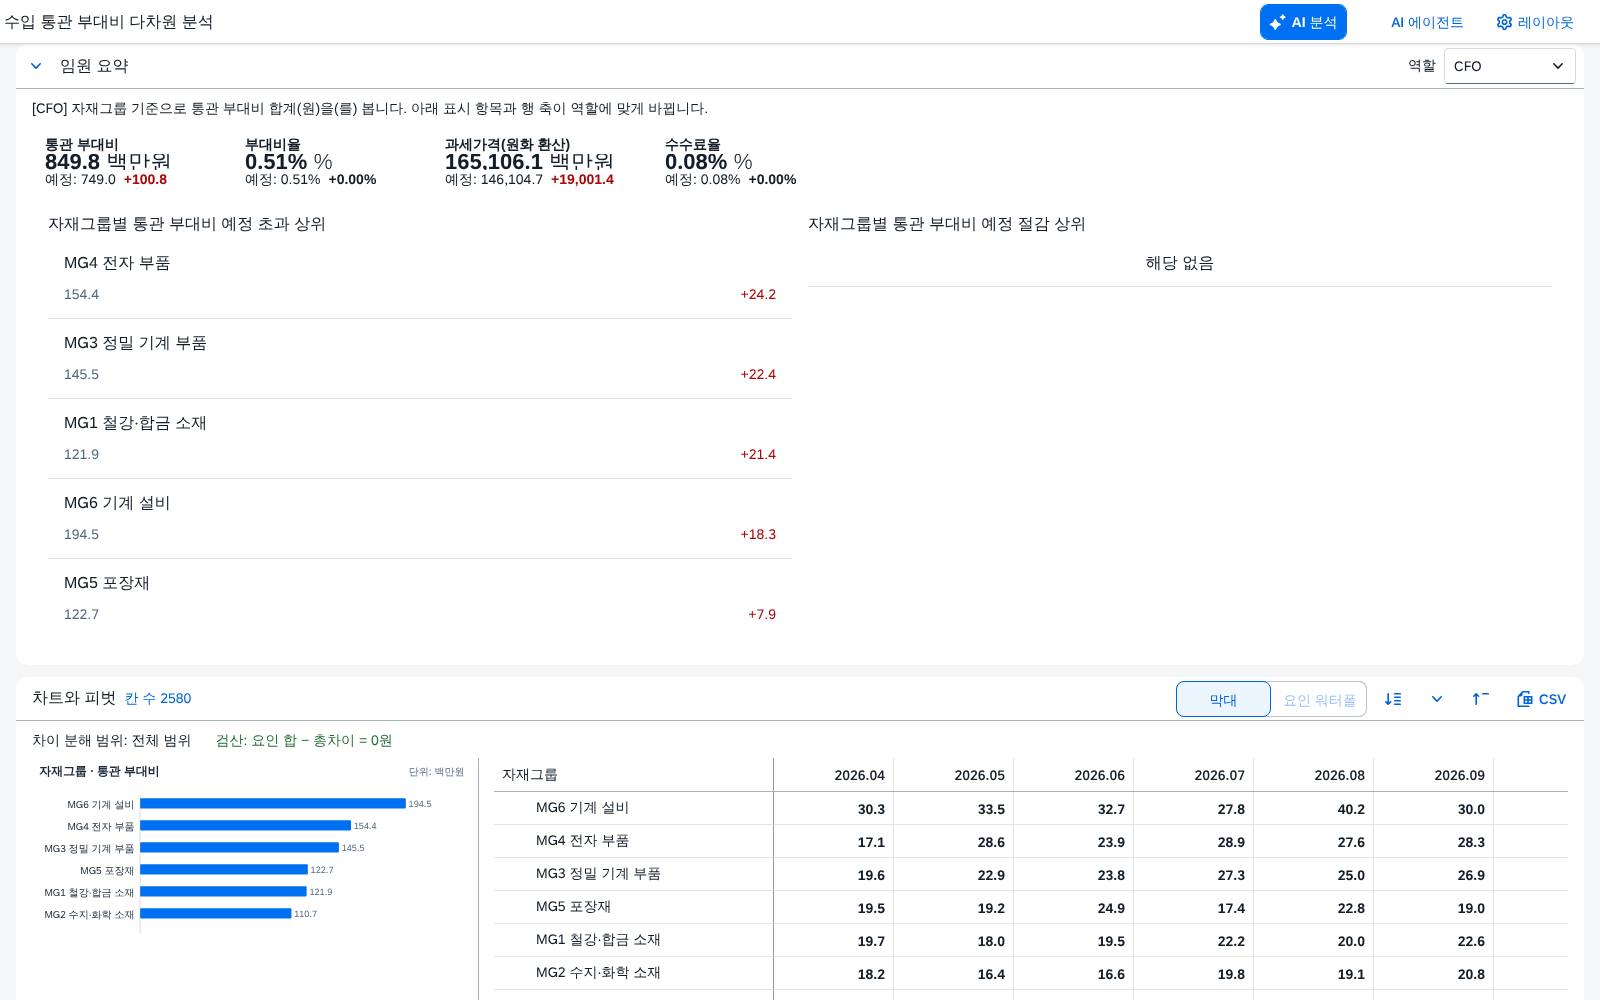Viewport: 1600px width, 1000px height.
Task: Click the AI 분석 button
Action: tap(1303, 22)
